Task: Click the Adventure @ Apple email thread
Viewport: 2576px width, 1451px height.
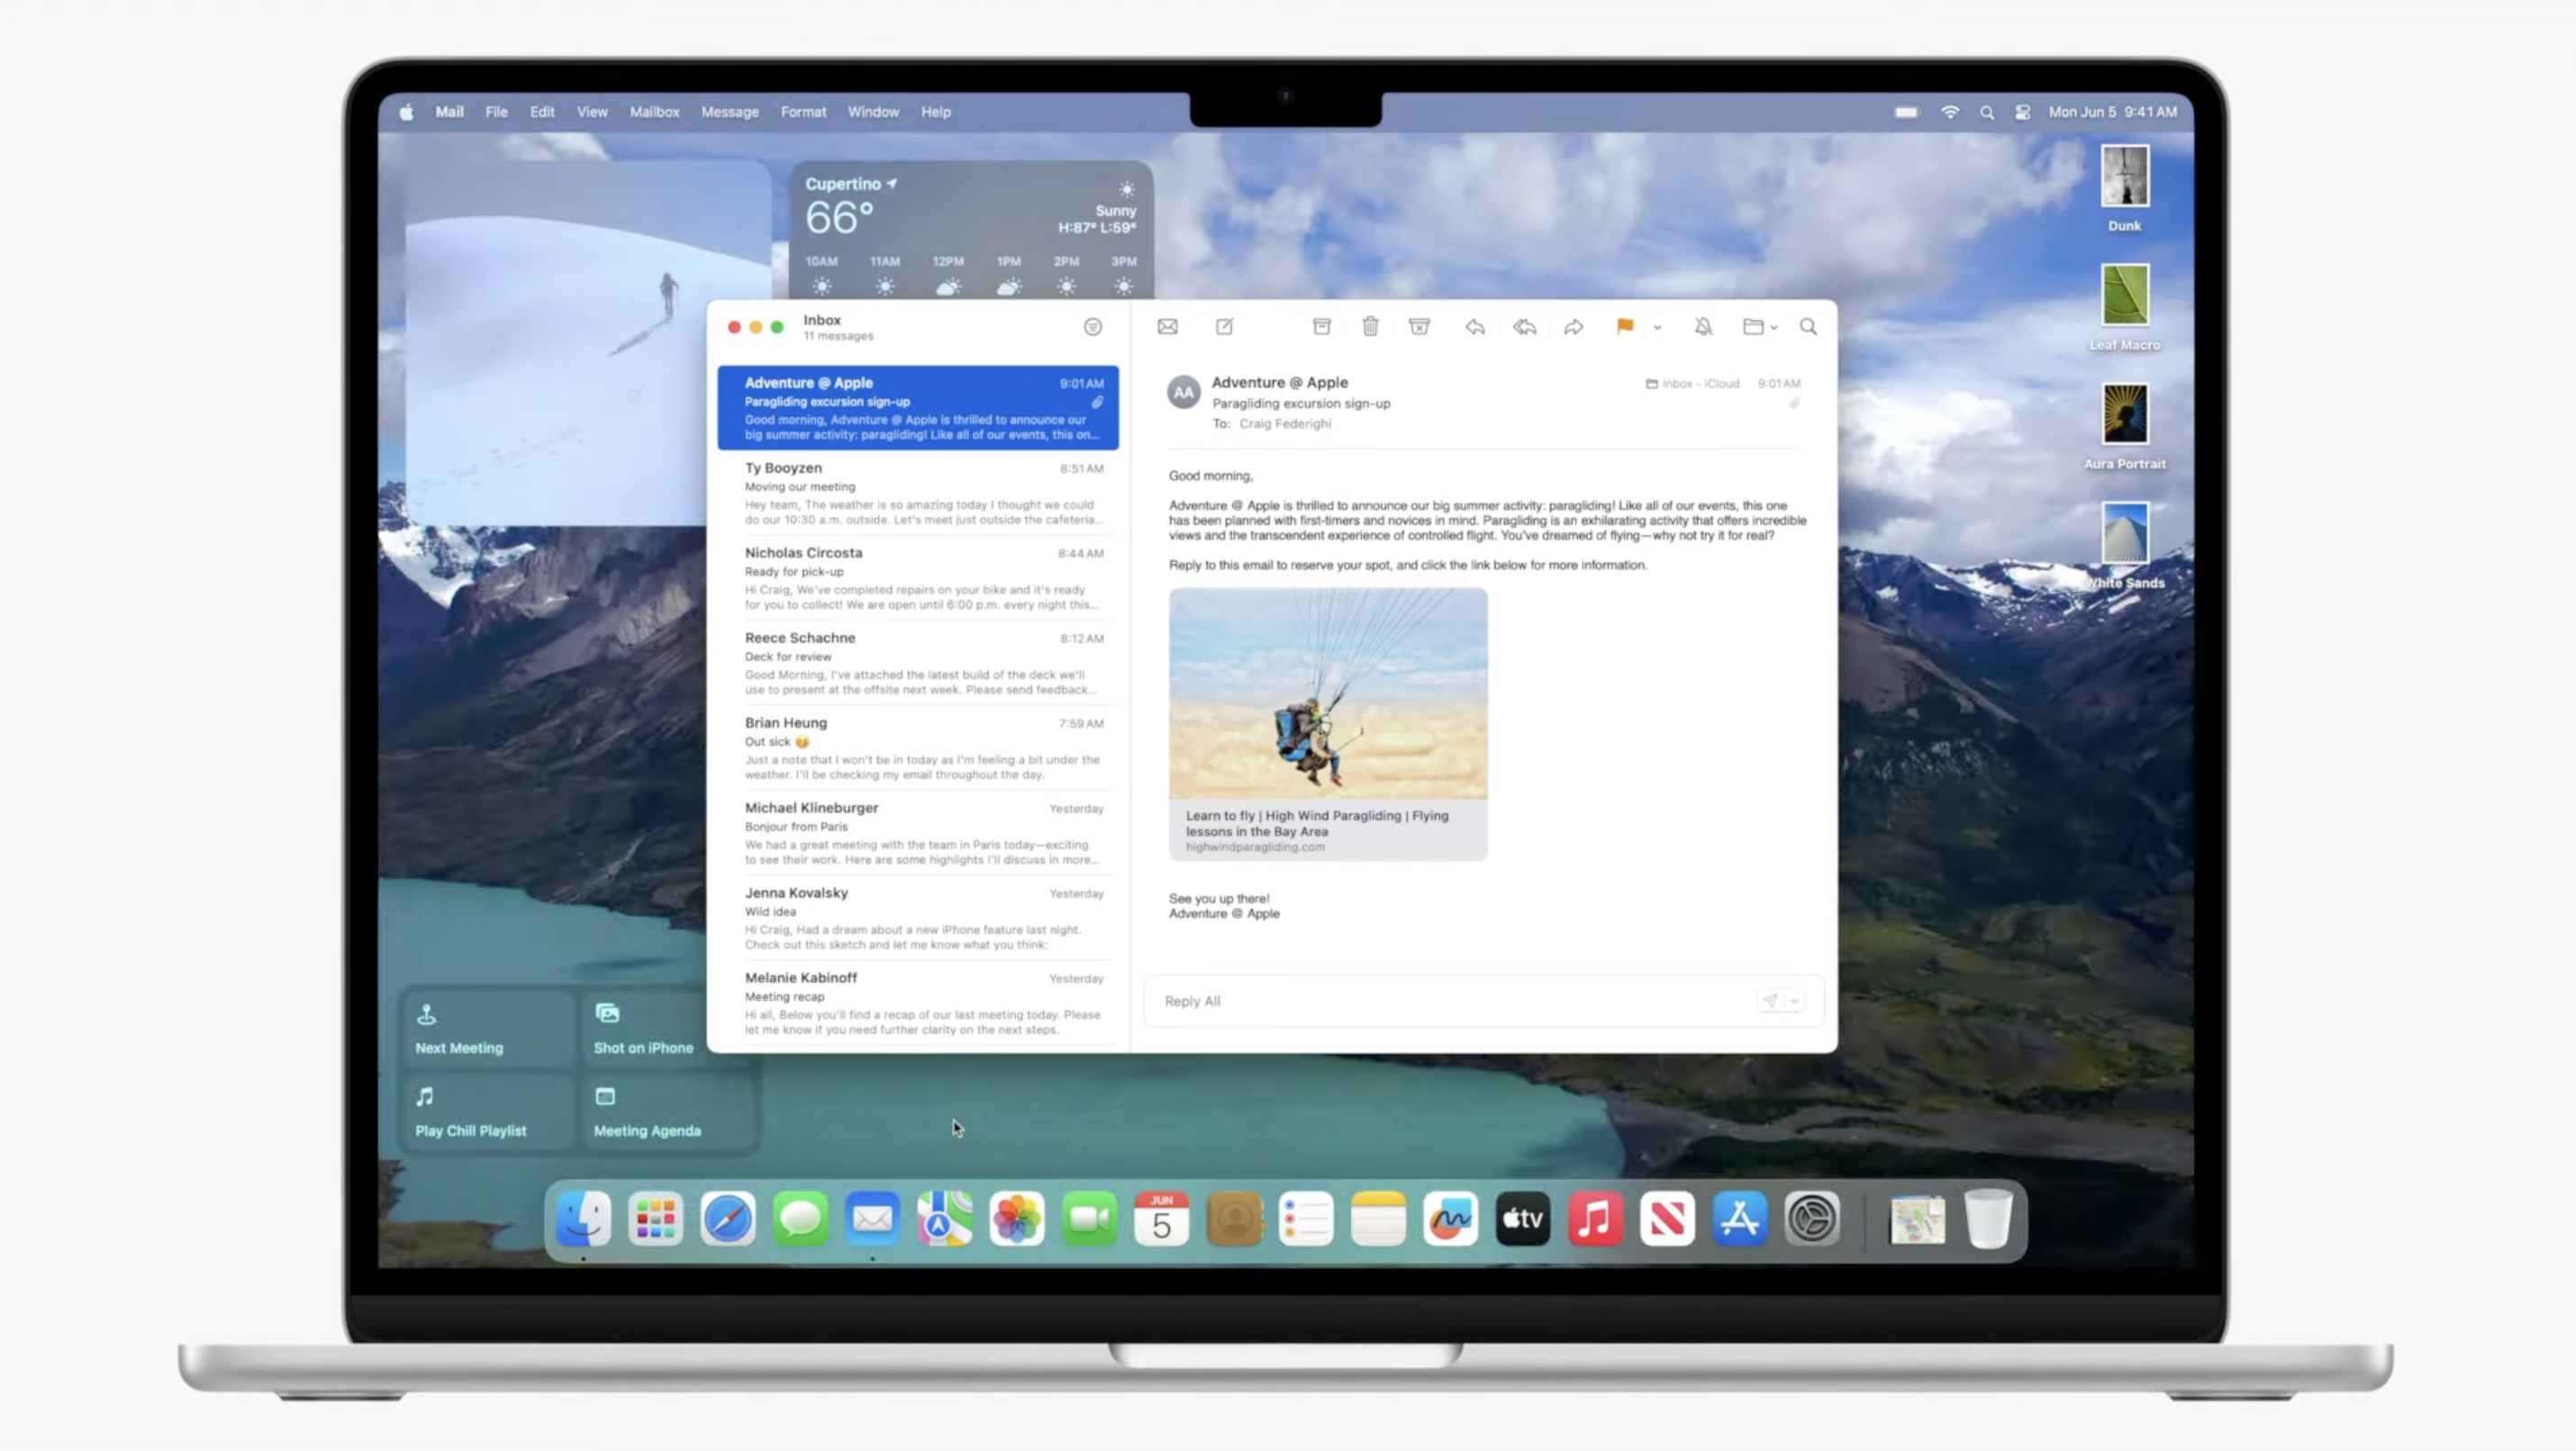Action: 917,405
